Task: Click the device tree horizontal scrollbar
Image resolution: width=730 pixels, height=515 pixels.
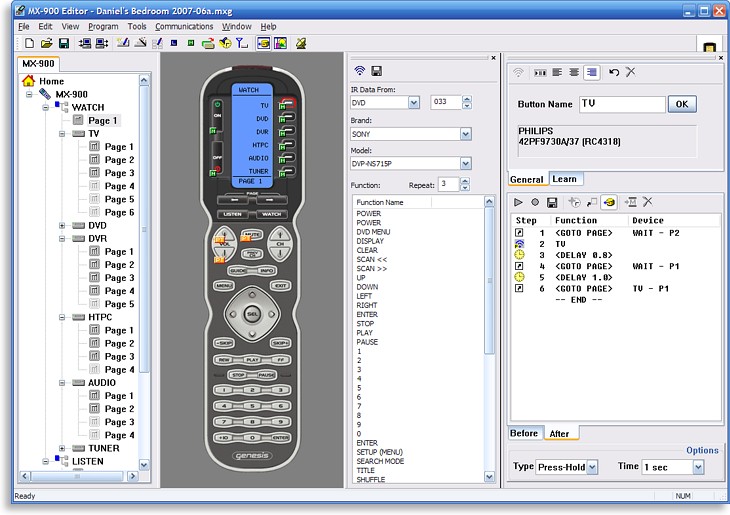Action: point(79,476)
